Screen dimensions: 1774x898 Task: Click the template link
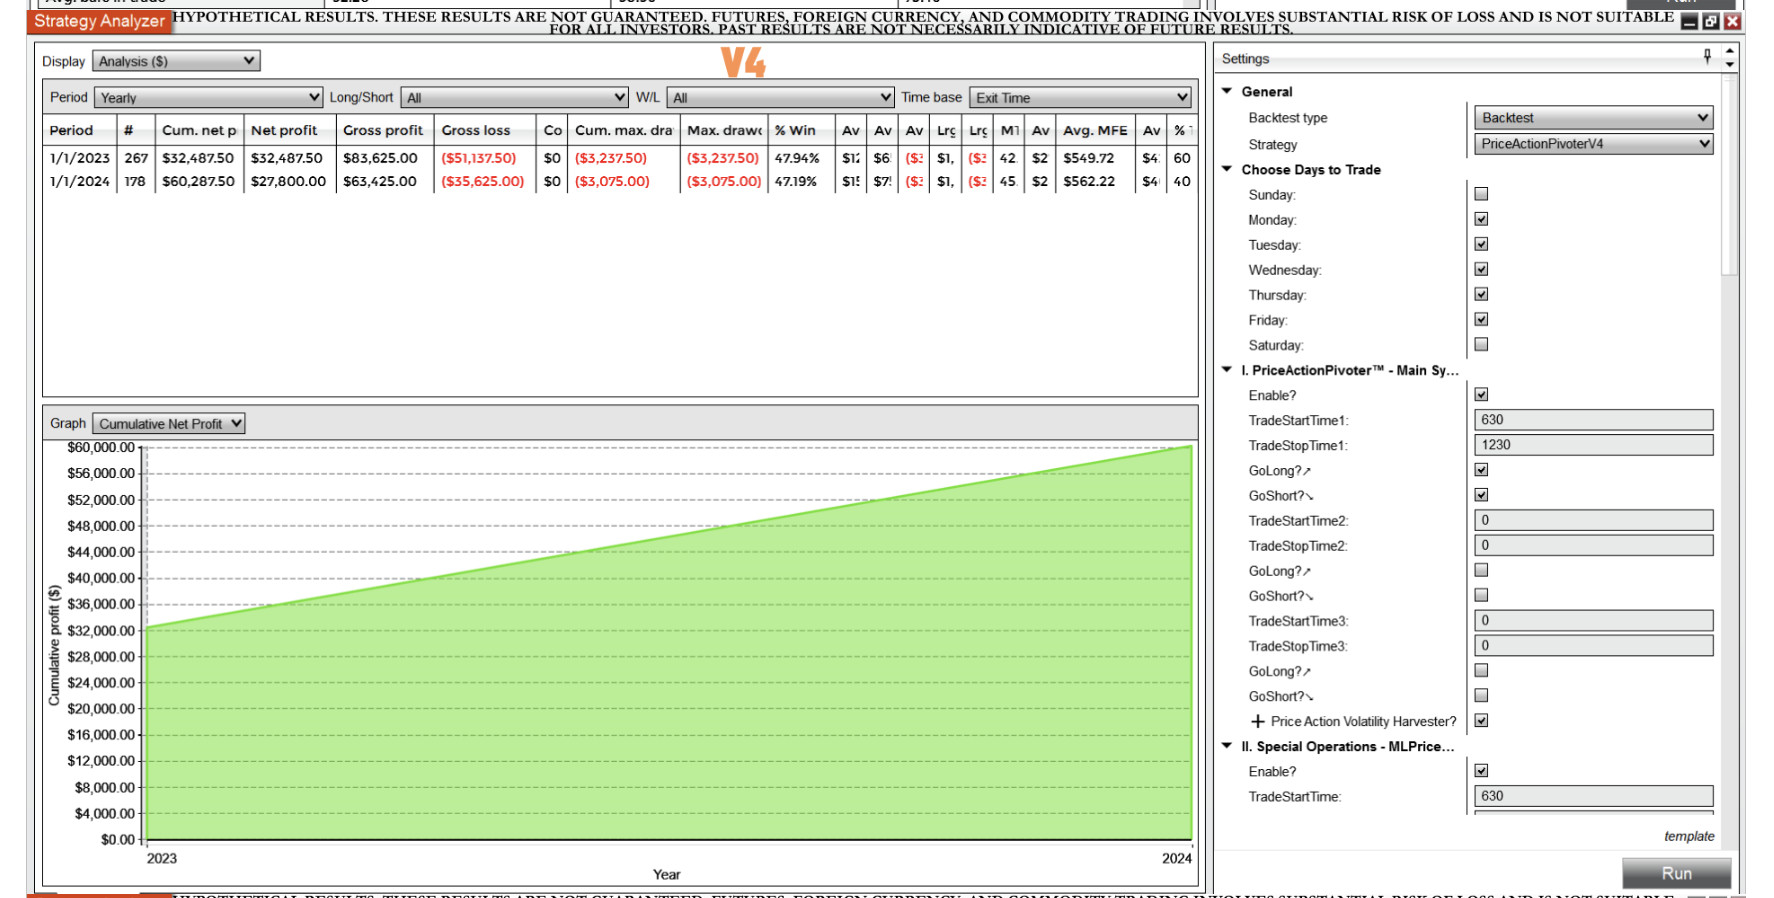tap(1688, 836)
